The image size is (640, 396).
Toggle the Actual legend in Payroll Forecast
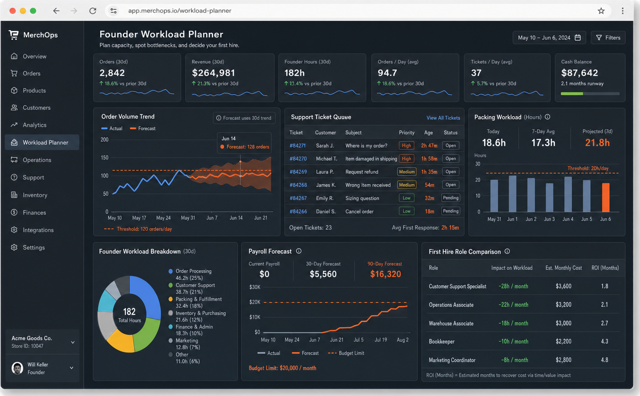[x=269, y=353]
